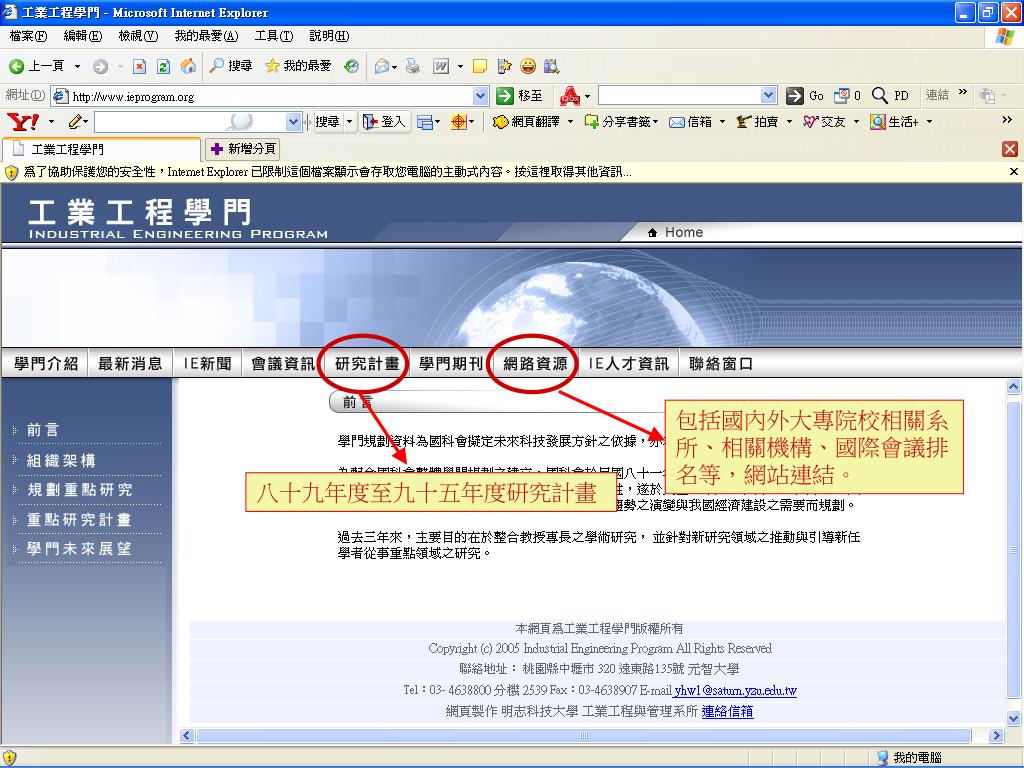Open the 生活+ toolbar button
1024x768 pixels.
pos(895,121)
